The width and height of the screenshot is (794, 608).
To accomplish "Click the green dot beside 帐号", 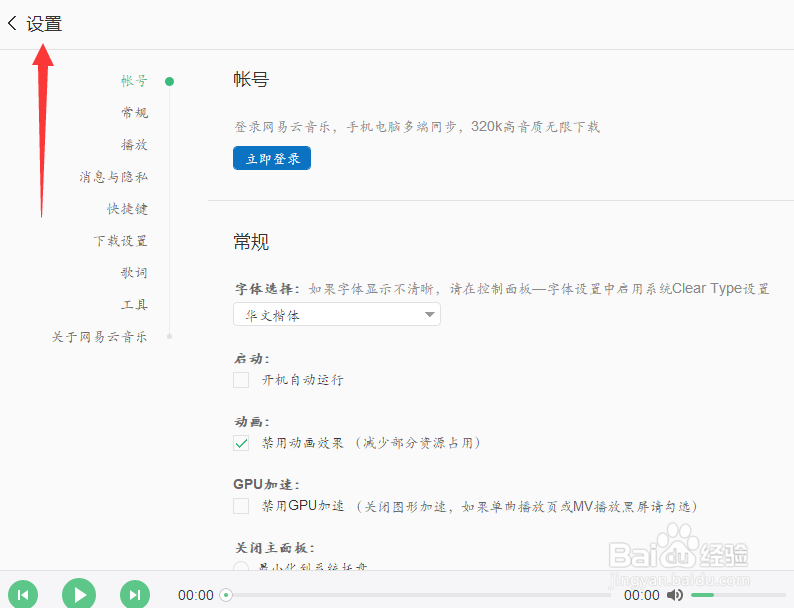I will (x=170, y=81).
